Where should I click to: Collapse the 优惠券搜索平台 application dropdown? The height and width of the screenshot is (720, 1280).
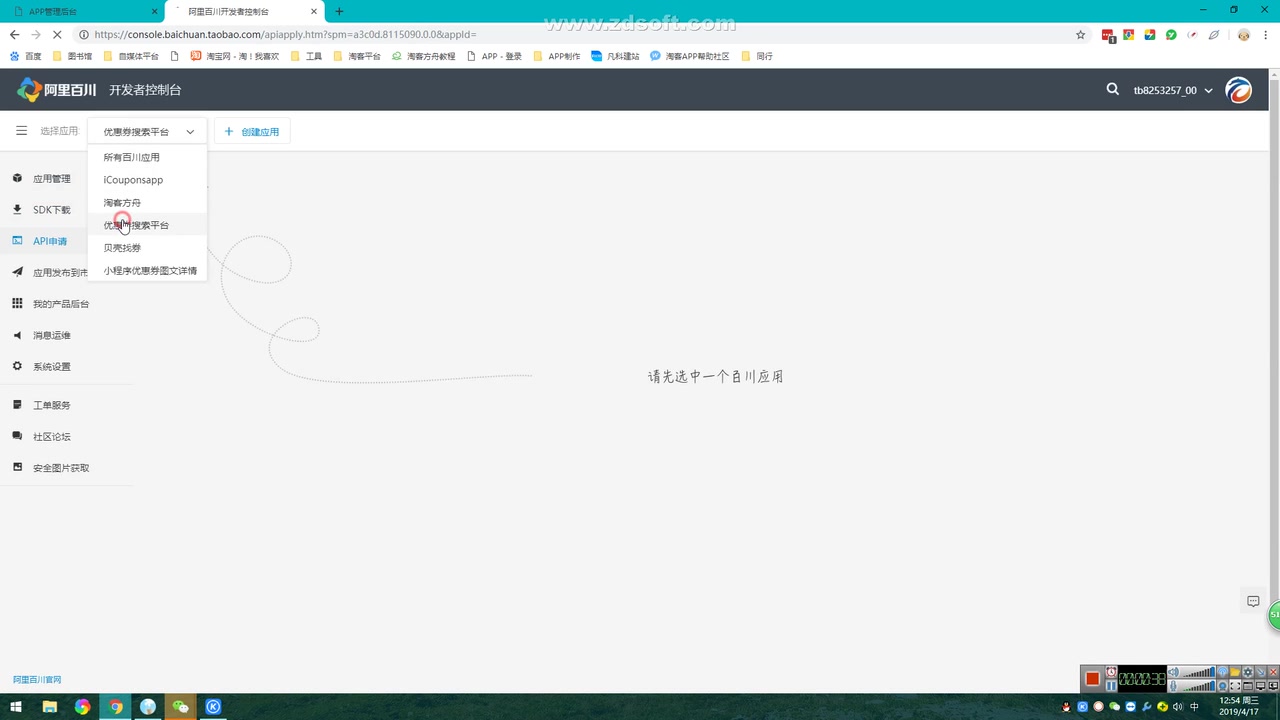(x=147, y=131)
